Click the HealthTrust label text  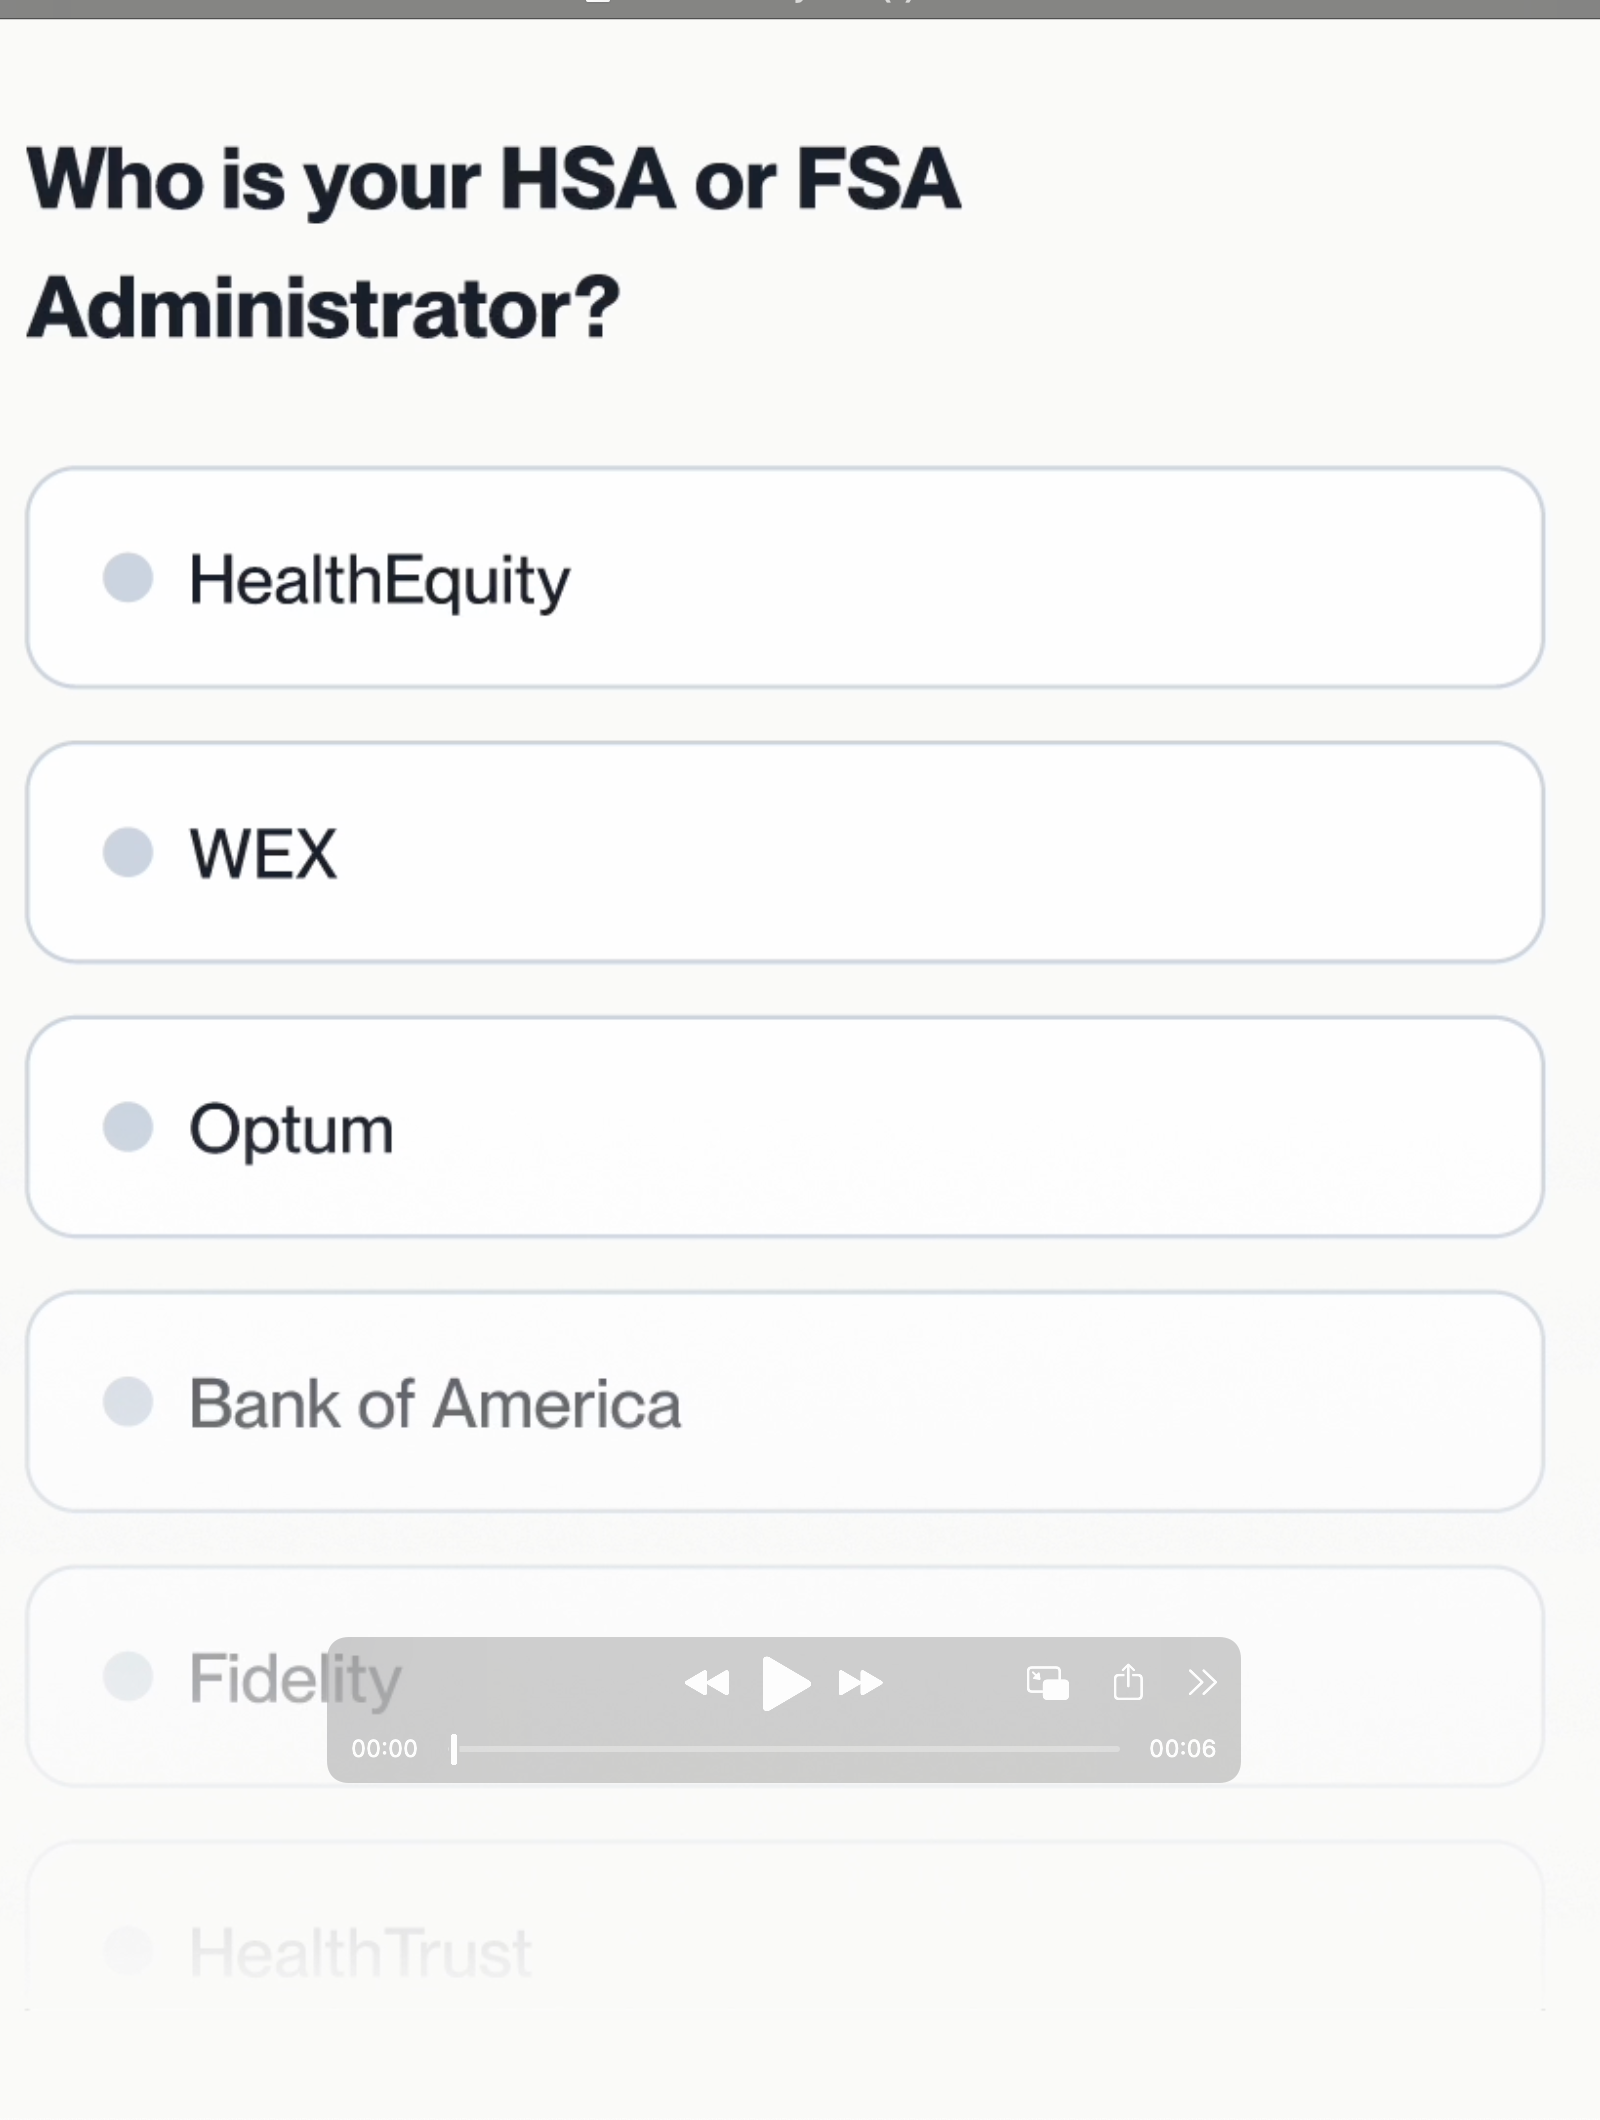pyautogui.click(x=360, y=1952)
